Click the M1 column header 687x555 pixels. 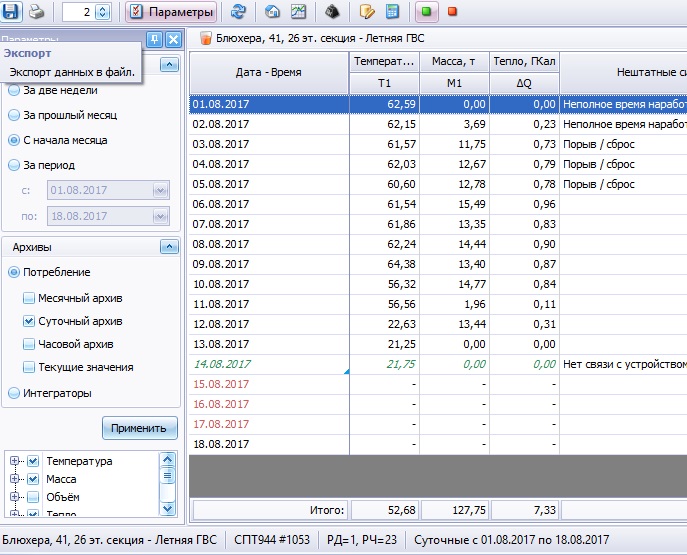pyautogui.click(x=454, y=83)
